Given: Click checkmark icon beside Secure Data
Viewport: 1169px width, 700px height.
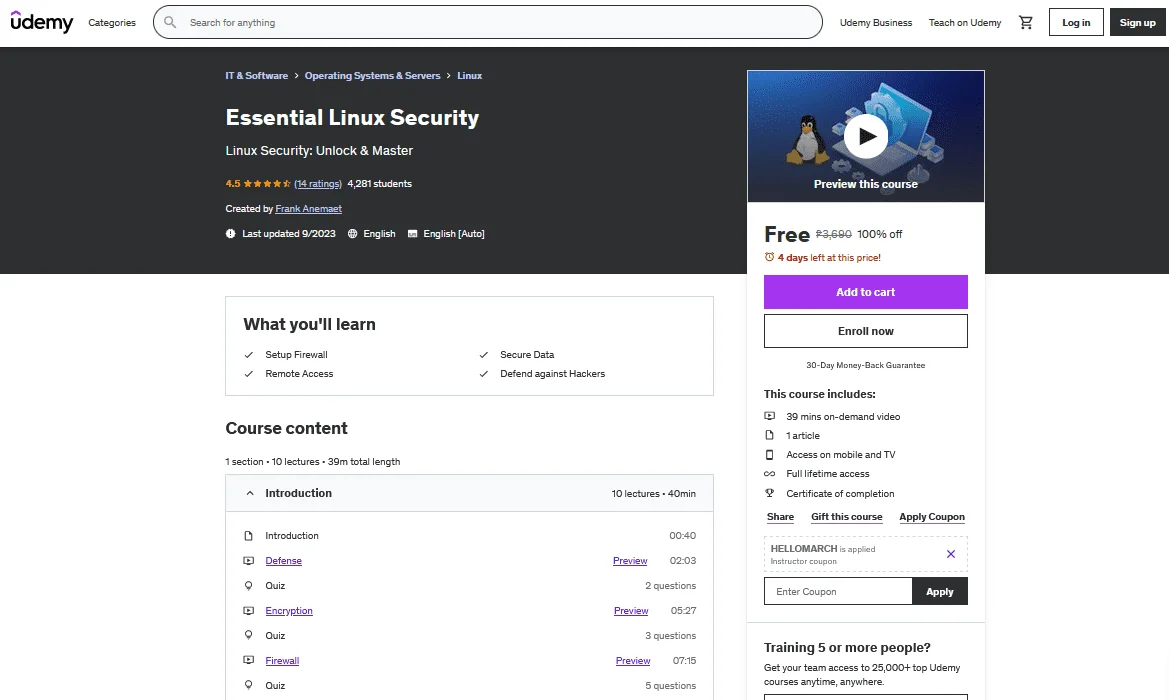Looking at the screenshot, I should click(484, 355).
